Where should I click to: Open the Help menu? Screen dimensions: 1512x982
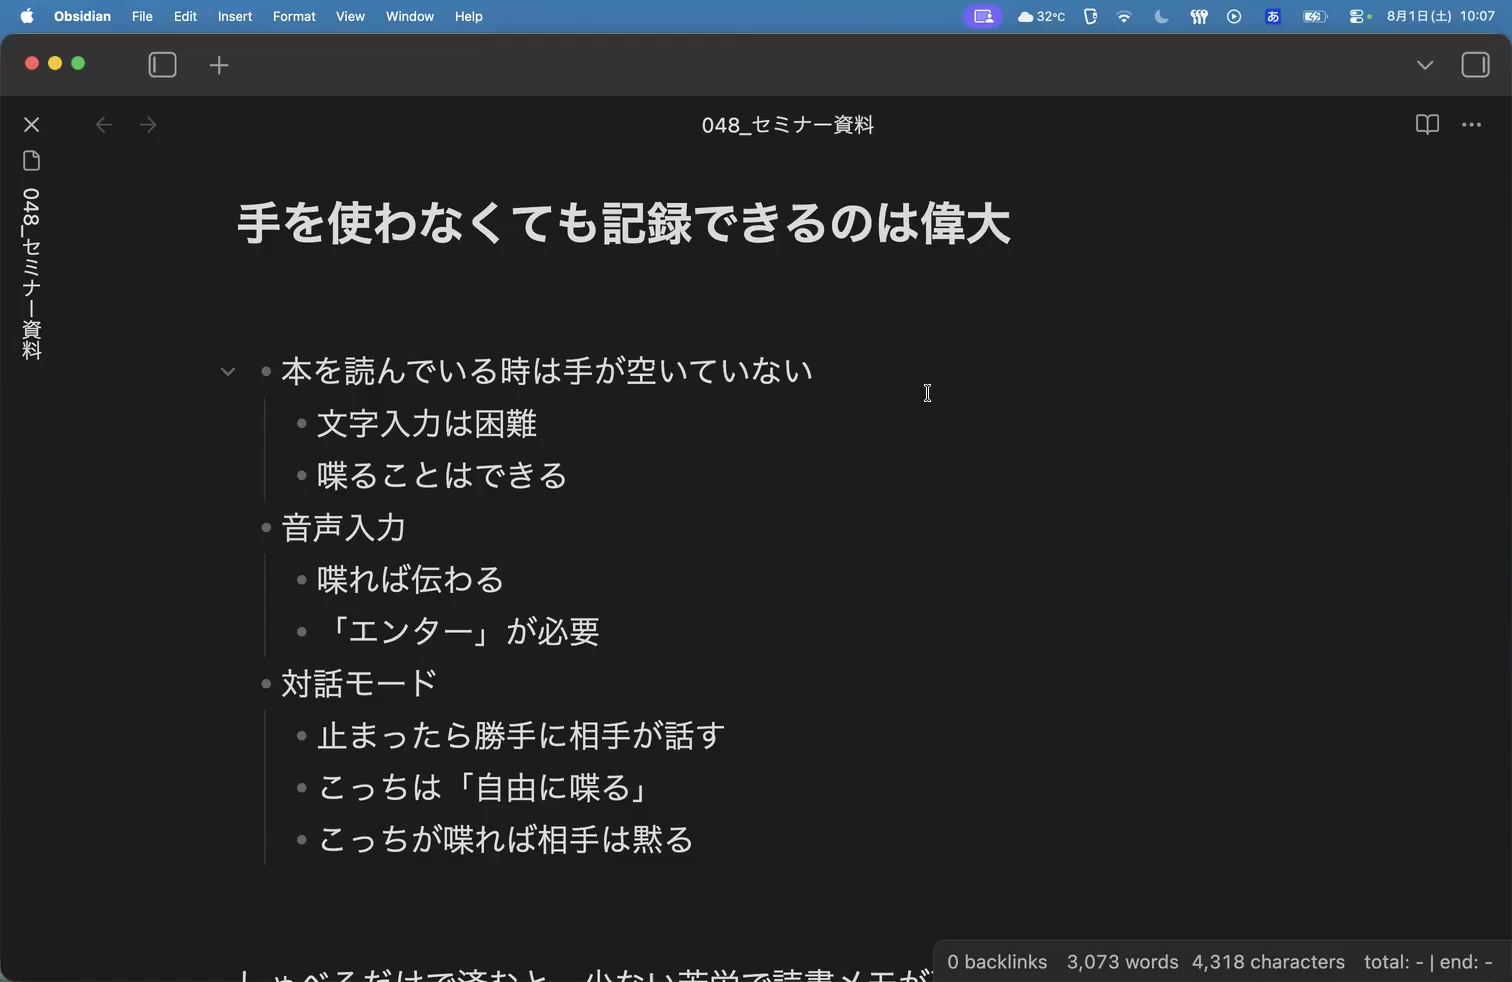pos(469,16)
